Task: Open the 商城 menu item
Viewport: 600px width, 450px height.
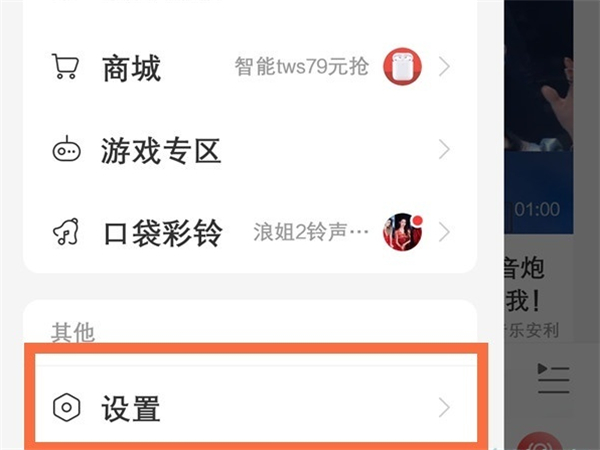Action: click(x=250, y=67)
